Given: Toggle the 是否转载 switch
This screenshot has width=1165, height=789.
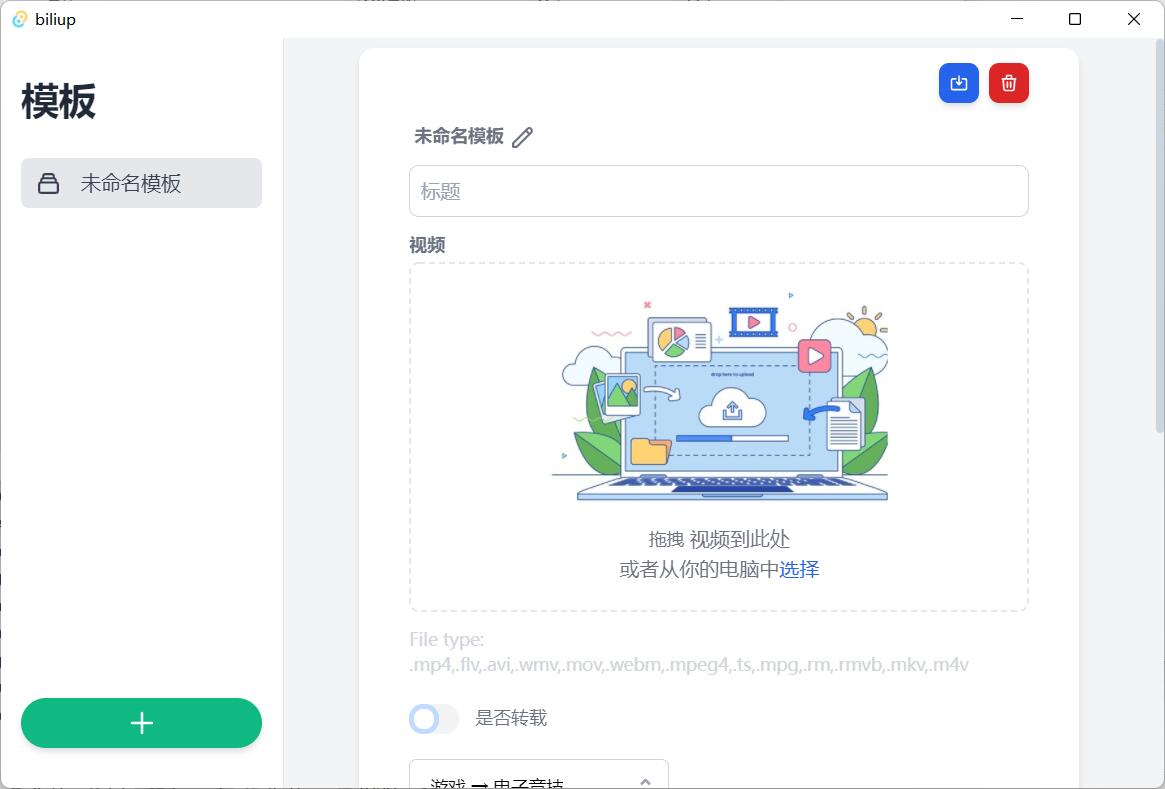Looking at the screenshot, I should [434, 718].
